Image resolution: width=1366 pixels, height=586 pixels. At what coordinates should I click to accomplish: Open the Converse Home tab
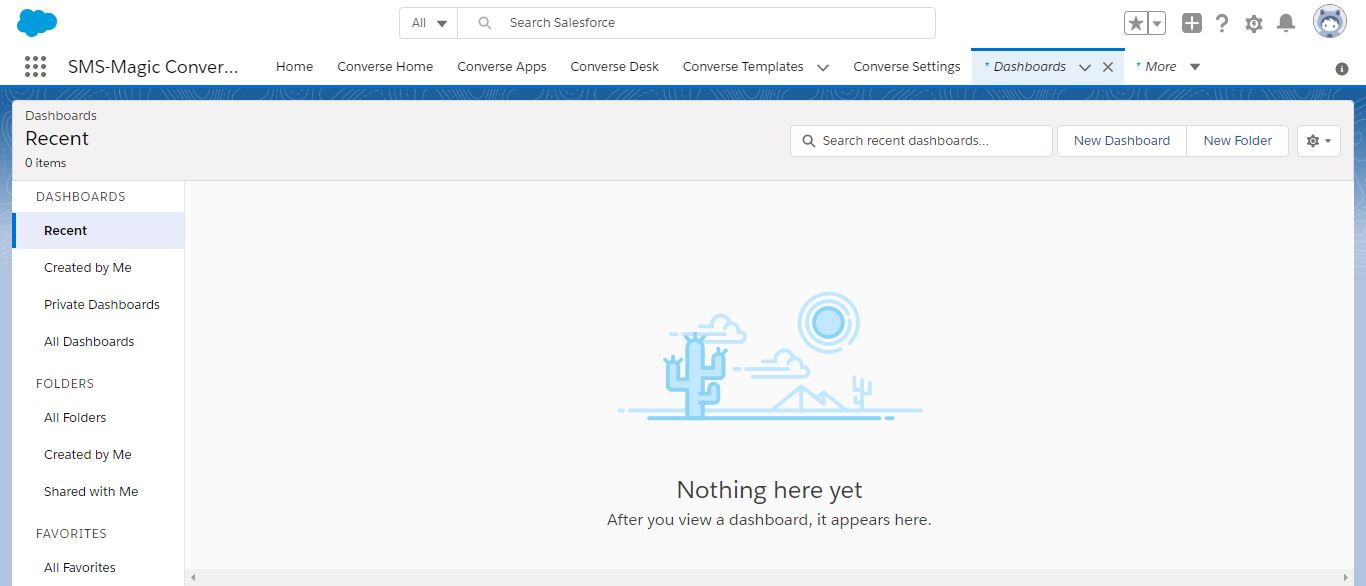tap(385, 67)
